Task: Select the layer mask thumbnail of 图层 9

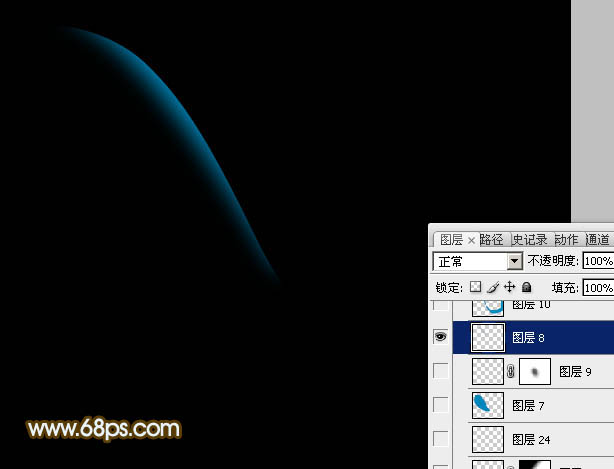Action: point(536,372)
